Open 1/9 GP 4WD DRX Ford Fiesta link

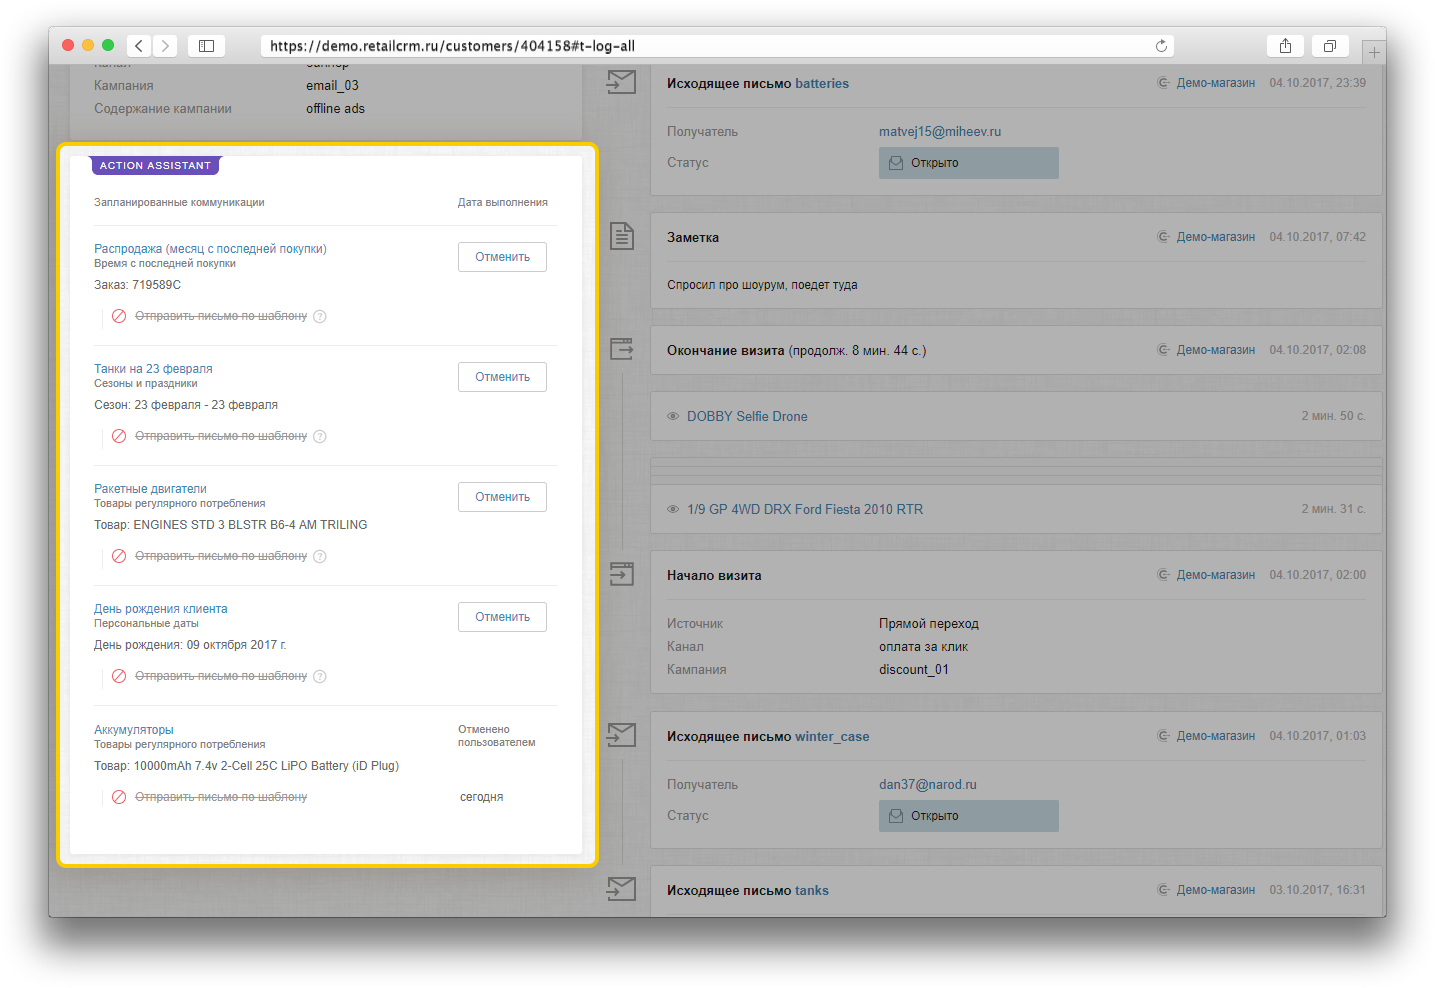[x=805, y=510]
